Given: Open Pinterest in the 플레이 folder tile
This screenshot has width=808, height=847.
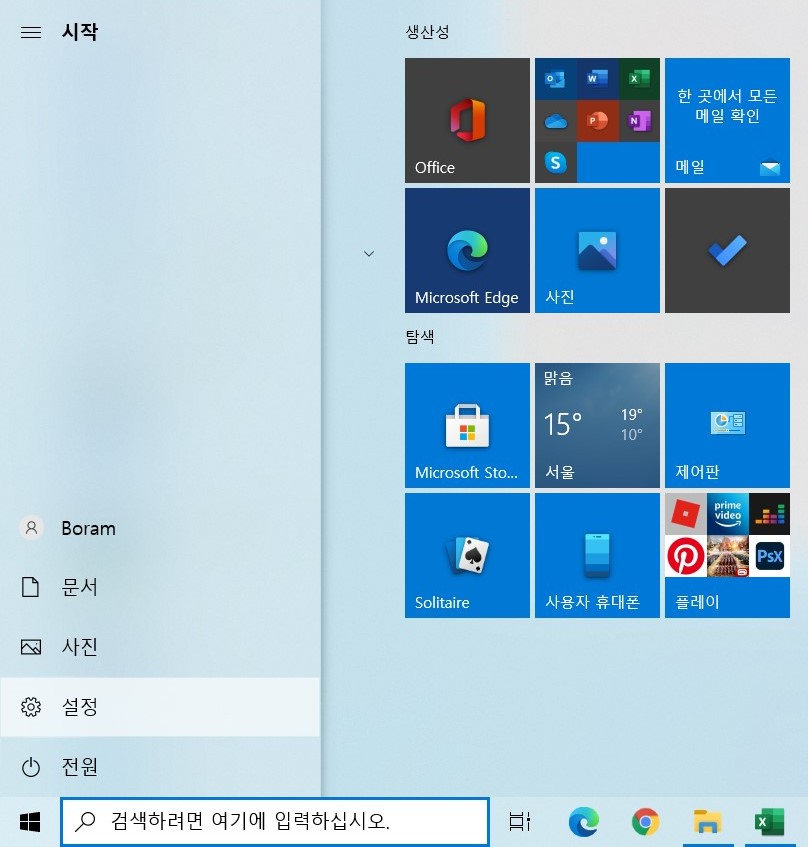Looking at the screenshot, I should point(685,556).
